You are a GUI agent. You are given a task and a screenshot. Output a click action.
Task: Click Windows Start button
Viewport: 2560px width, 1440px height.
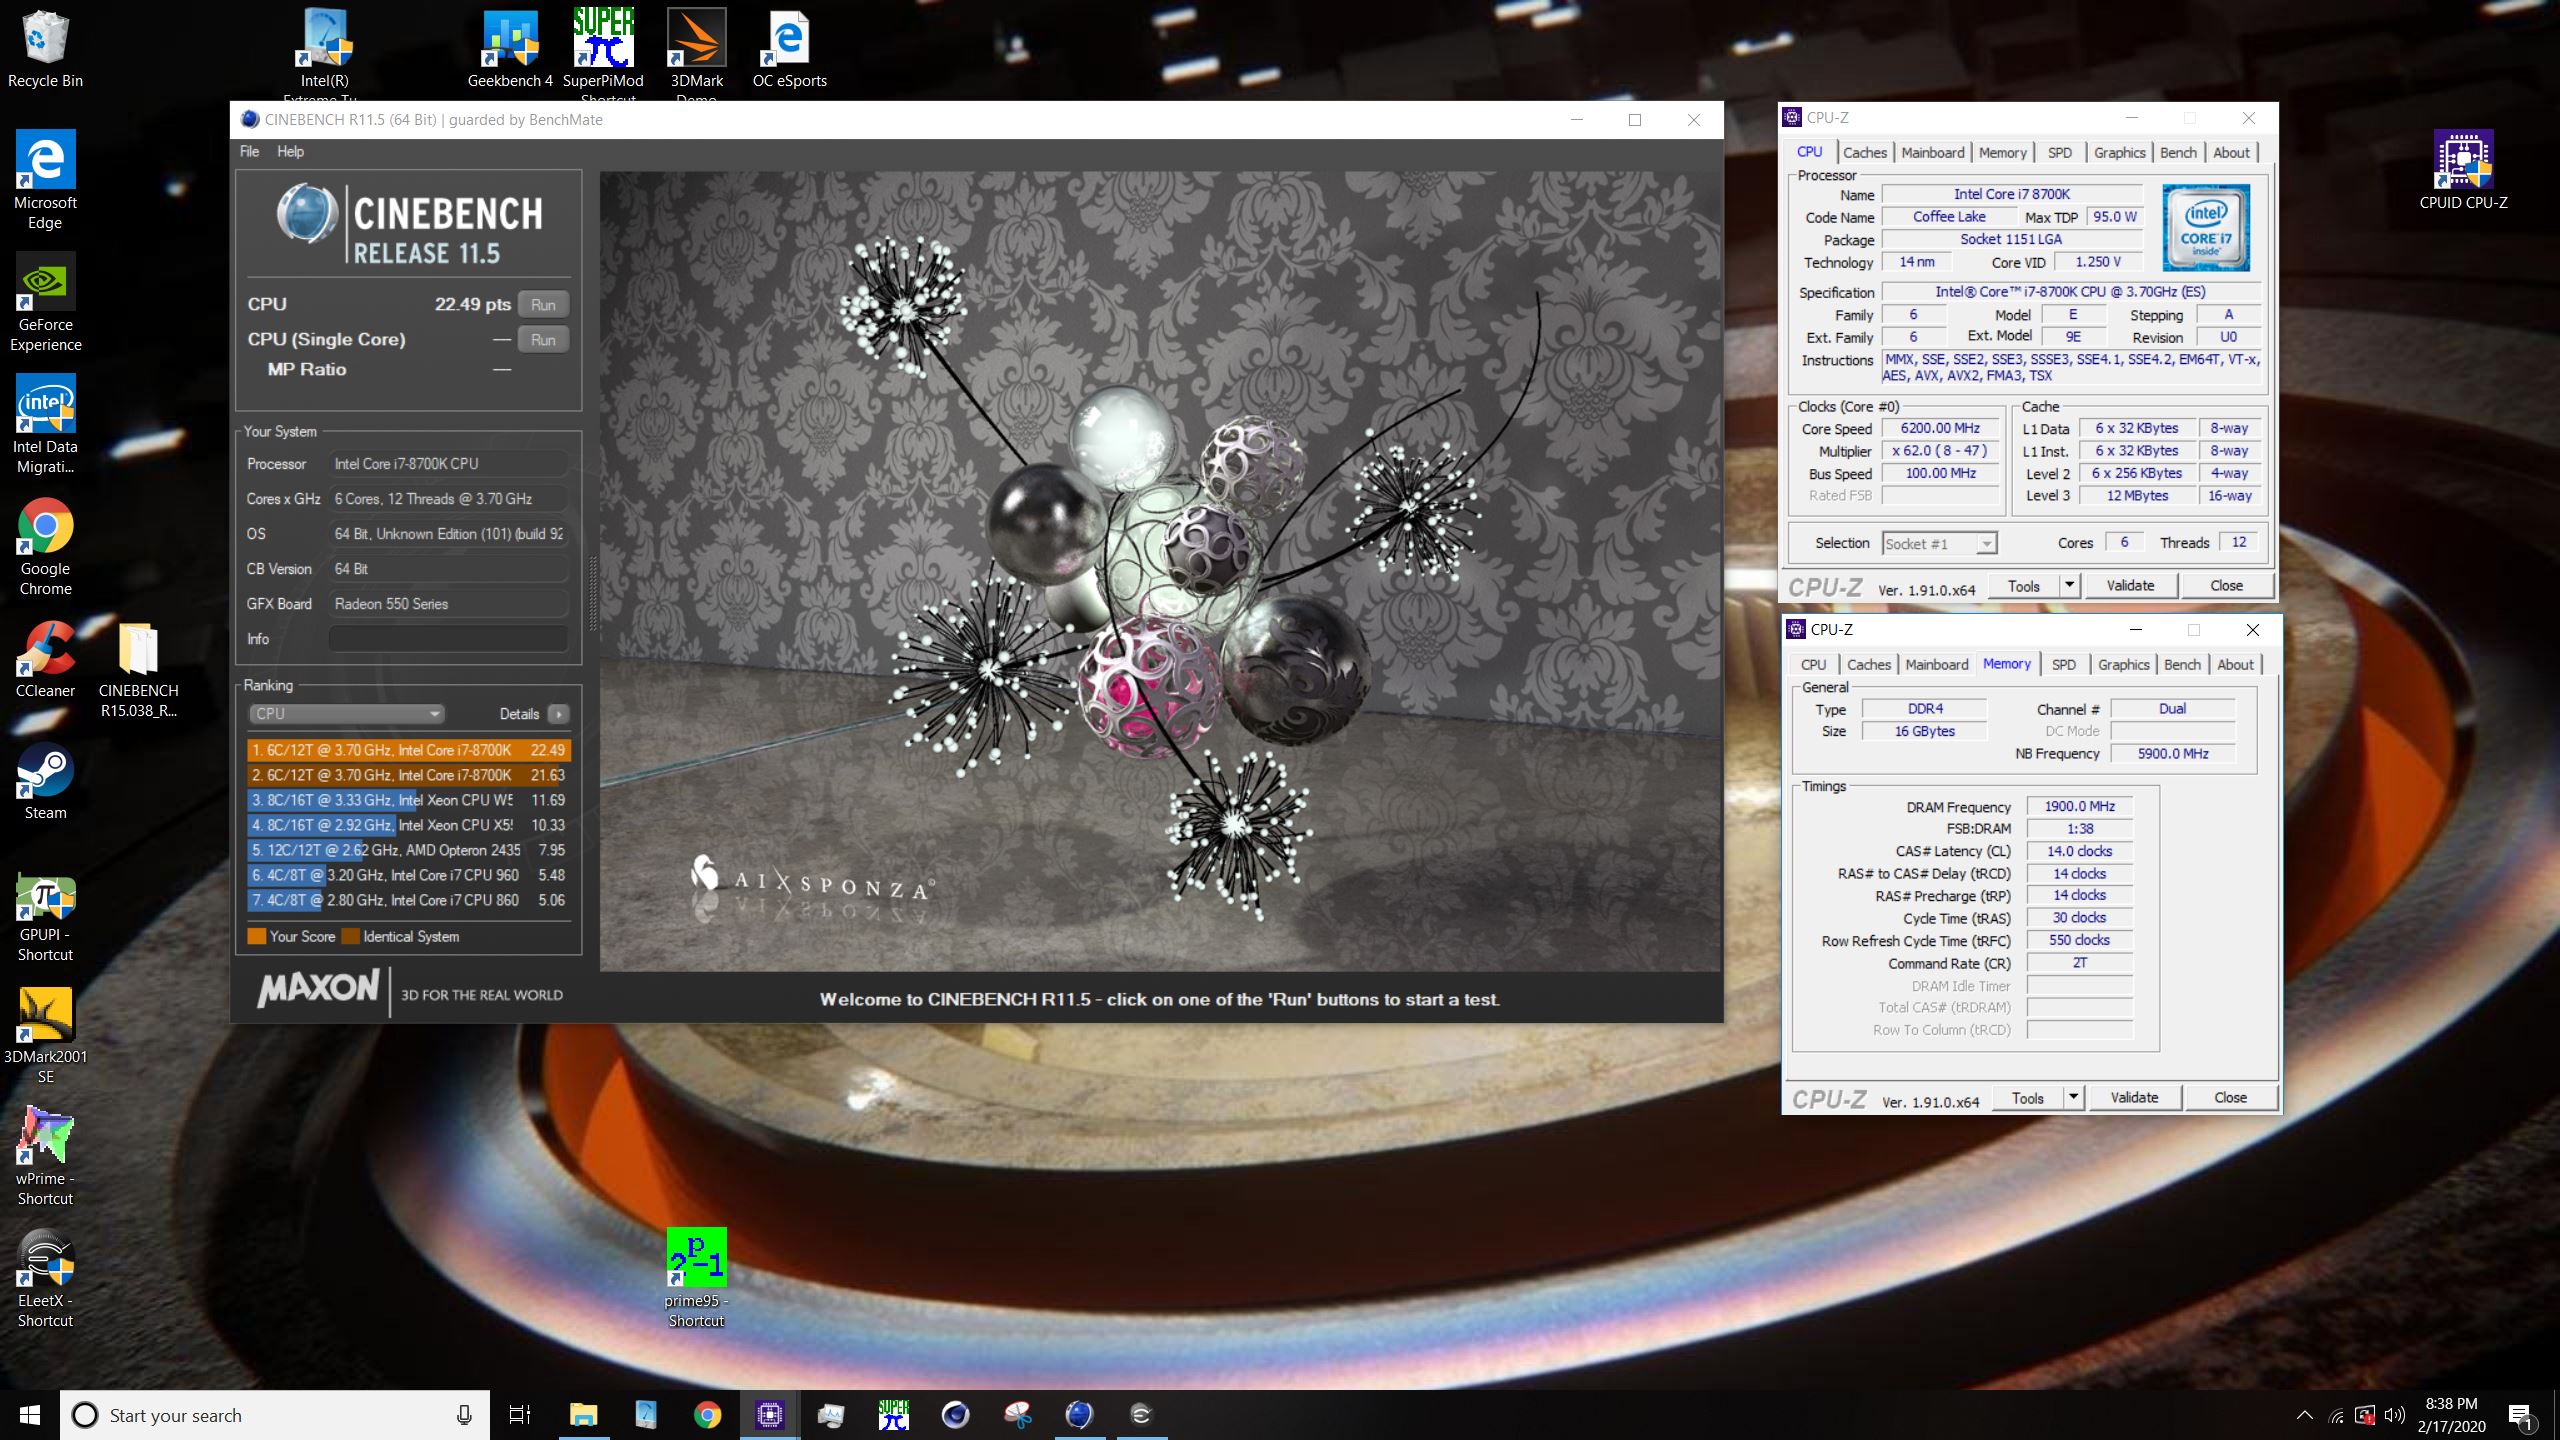click(30, 1415)
